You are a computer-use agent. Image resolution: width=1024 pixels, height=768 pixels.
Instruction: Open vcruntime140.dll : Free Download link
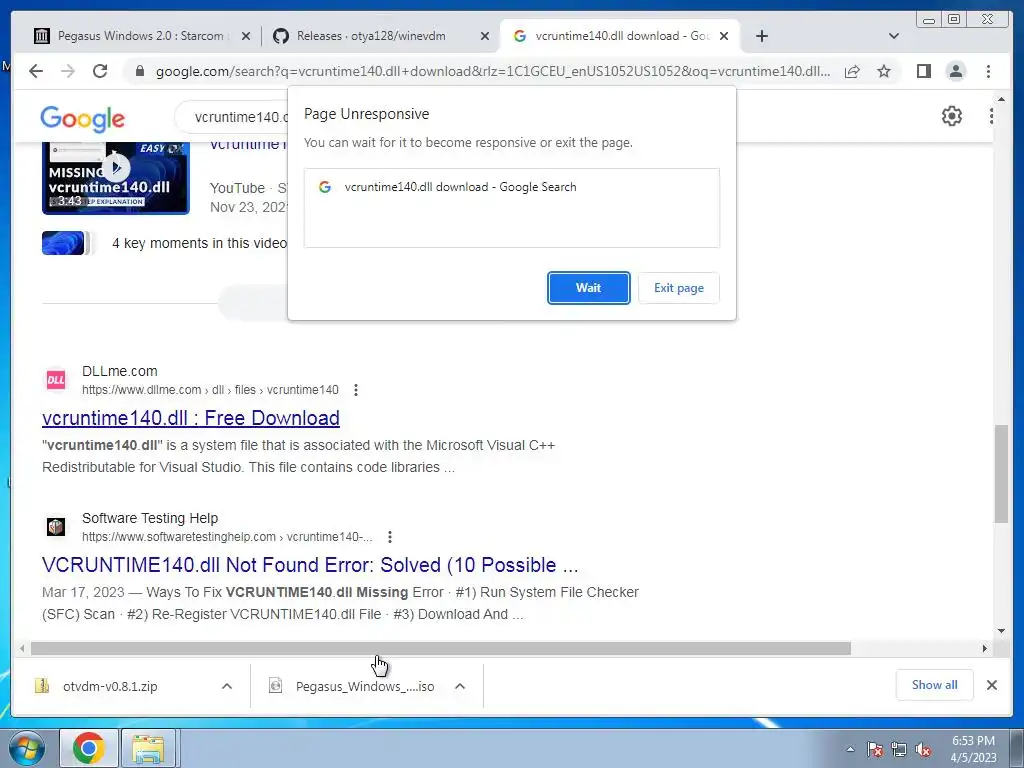pyautogui.click(x=191, y=418)
